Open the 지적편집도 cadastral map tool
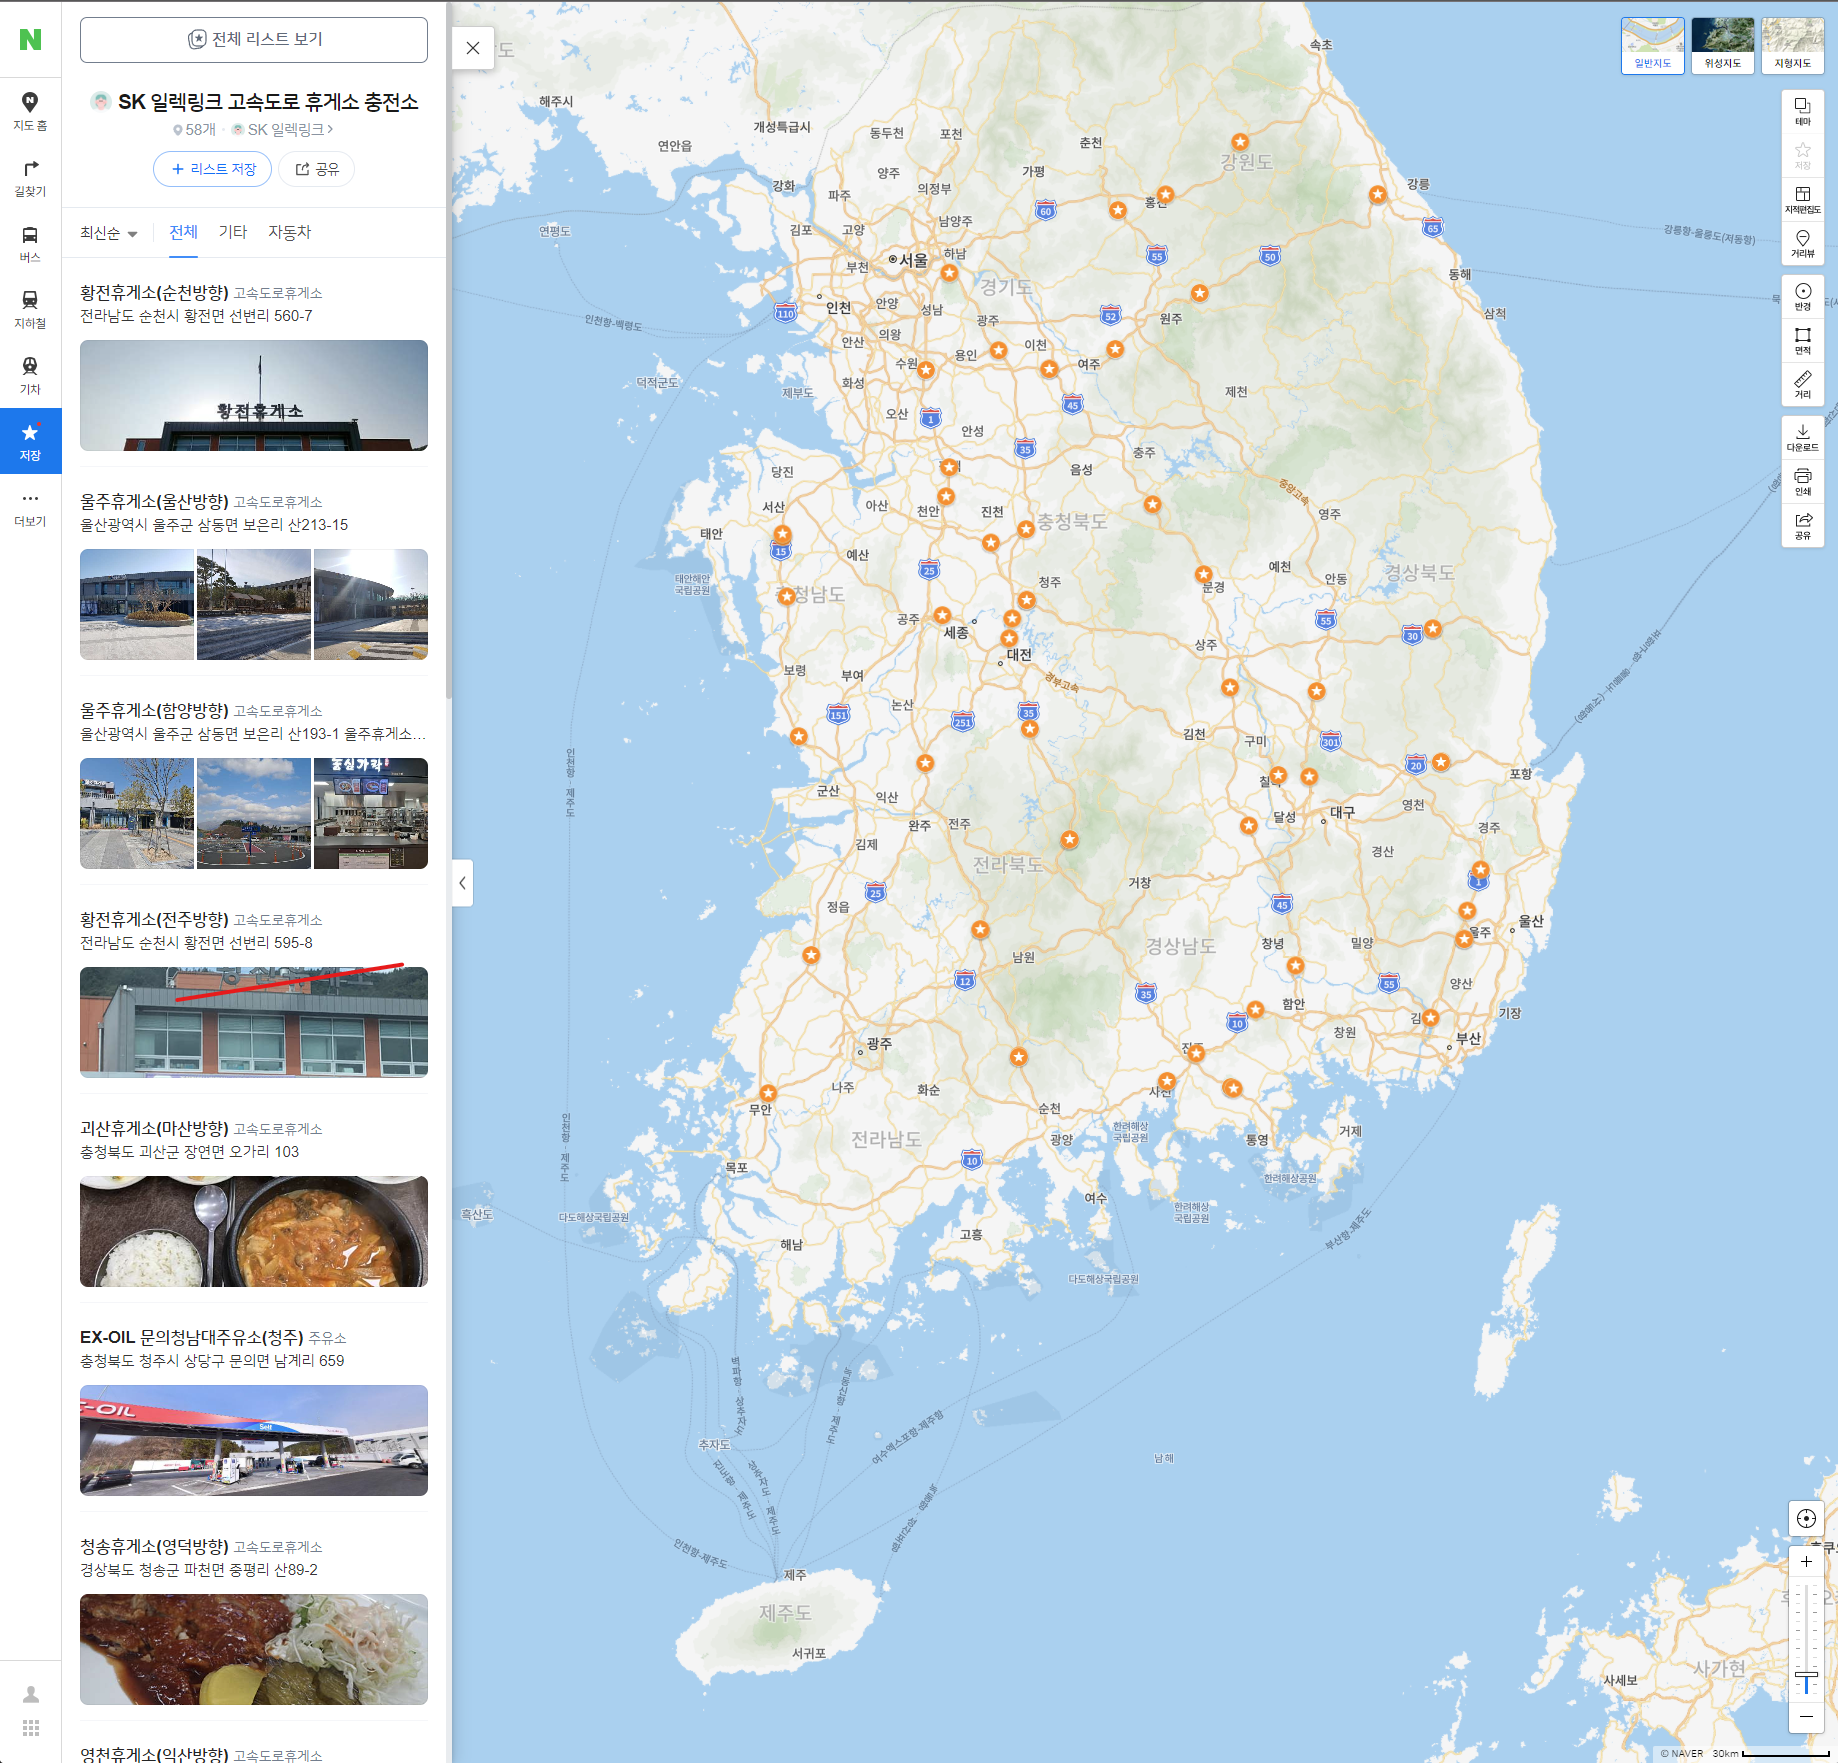 1802,199
